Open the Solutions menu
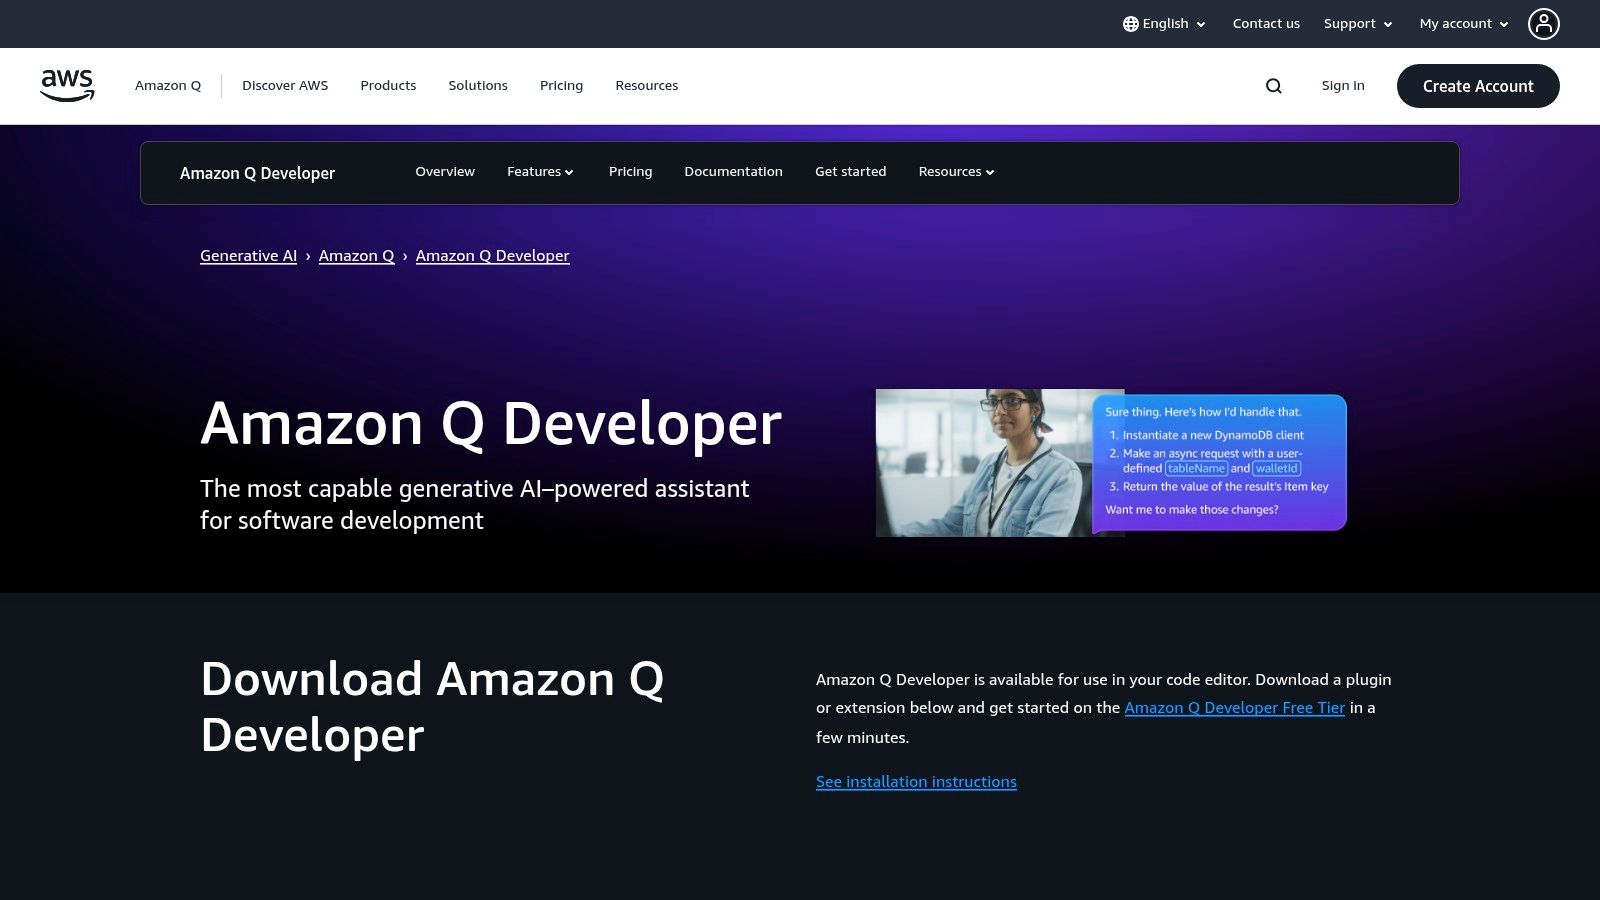Image resolution: width=1600 pixels, height=900 pixels. coord(478,86)
